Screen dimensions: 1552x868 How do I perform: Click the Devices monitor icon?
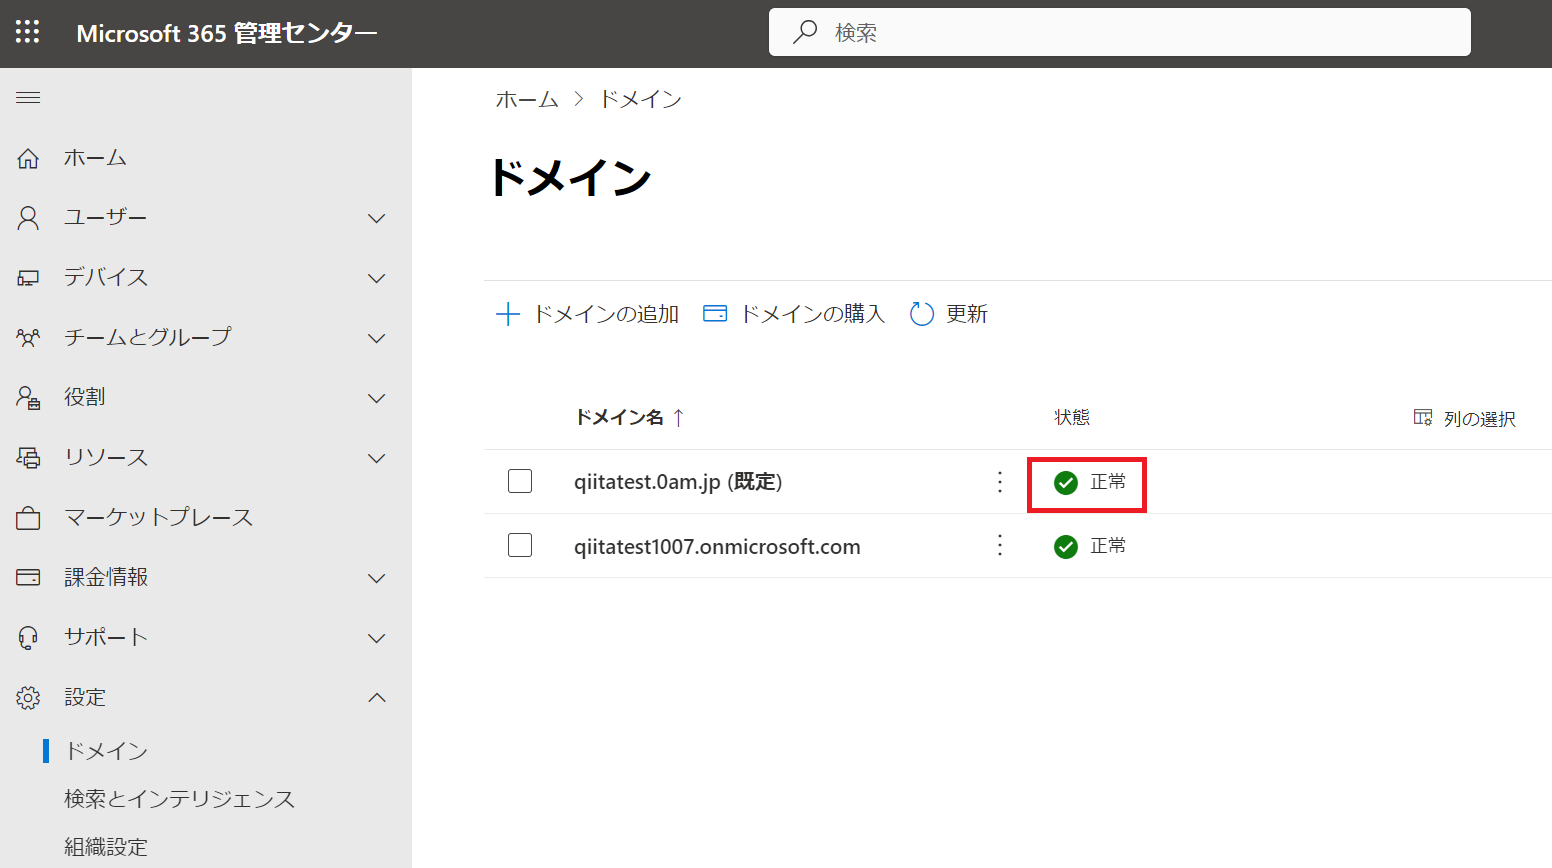28,278
